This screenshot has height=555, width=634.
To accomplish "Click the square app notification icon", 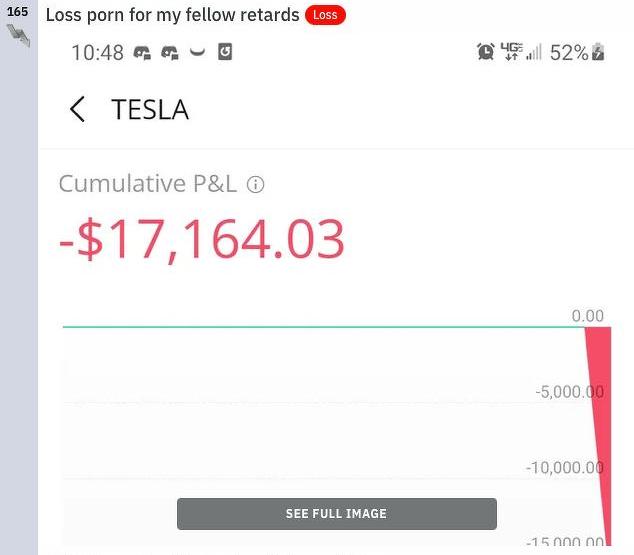I will (225, 51).
